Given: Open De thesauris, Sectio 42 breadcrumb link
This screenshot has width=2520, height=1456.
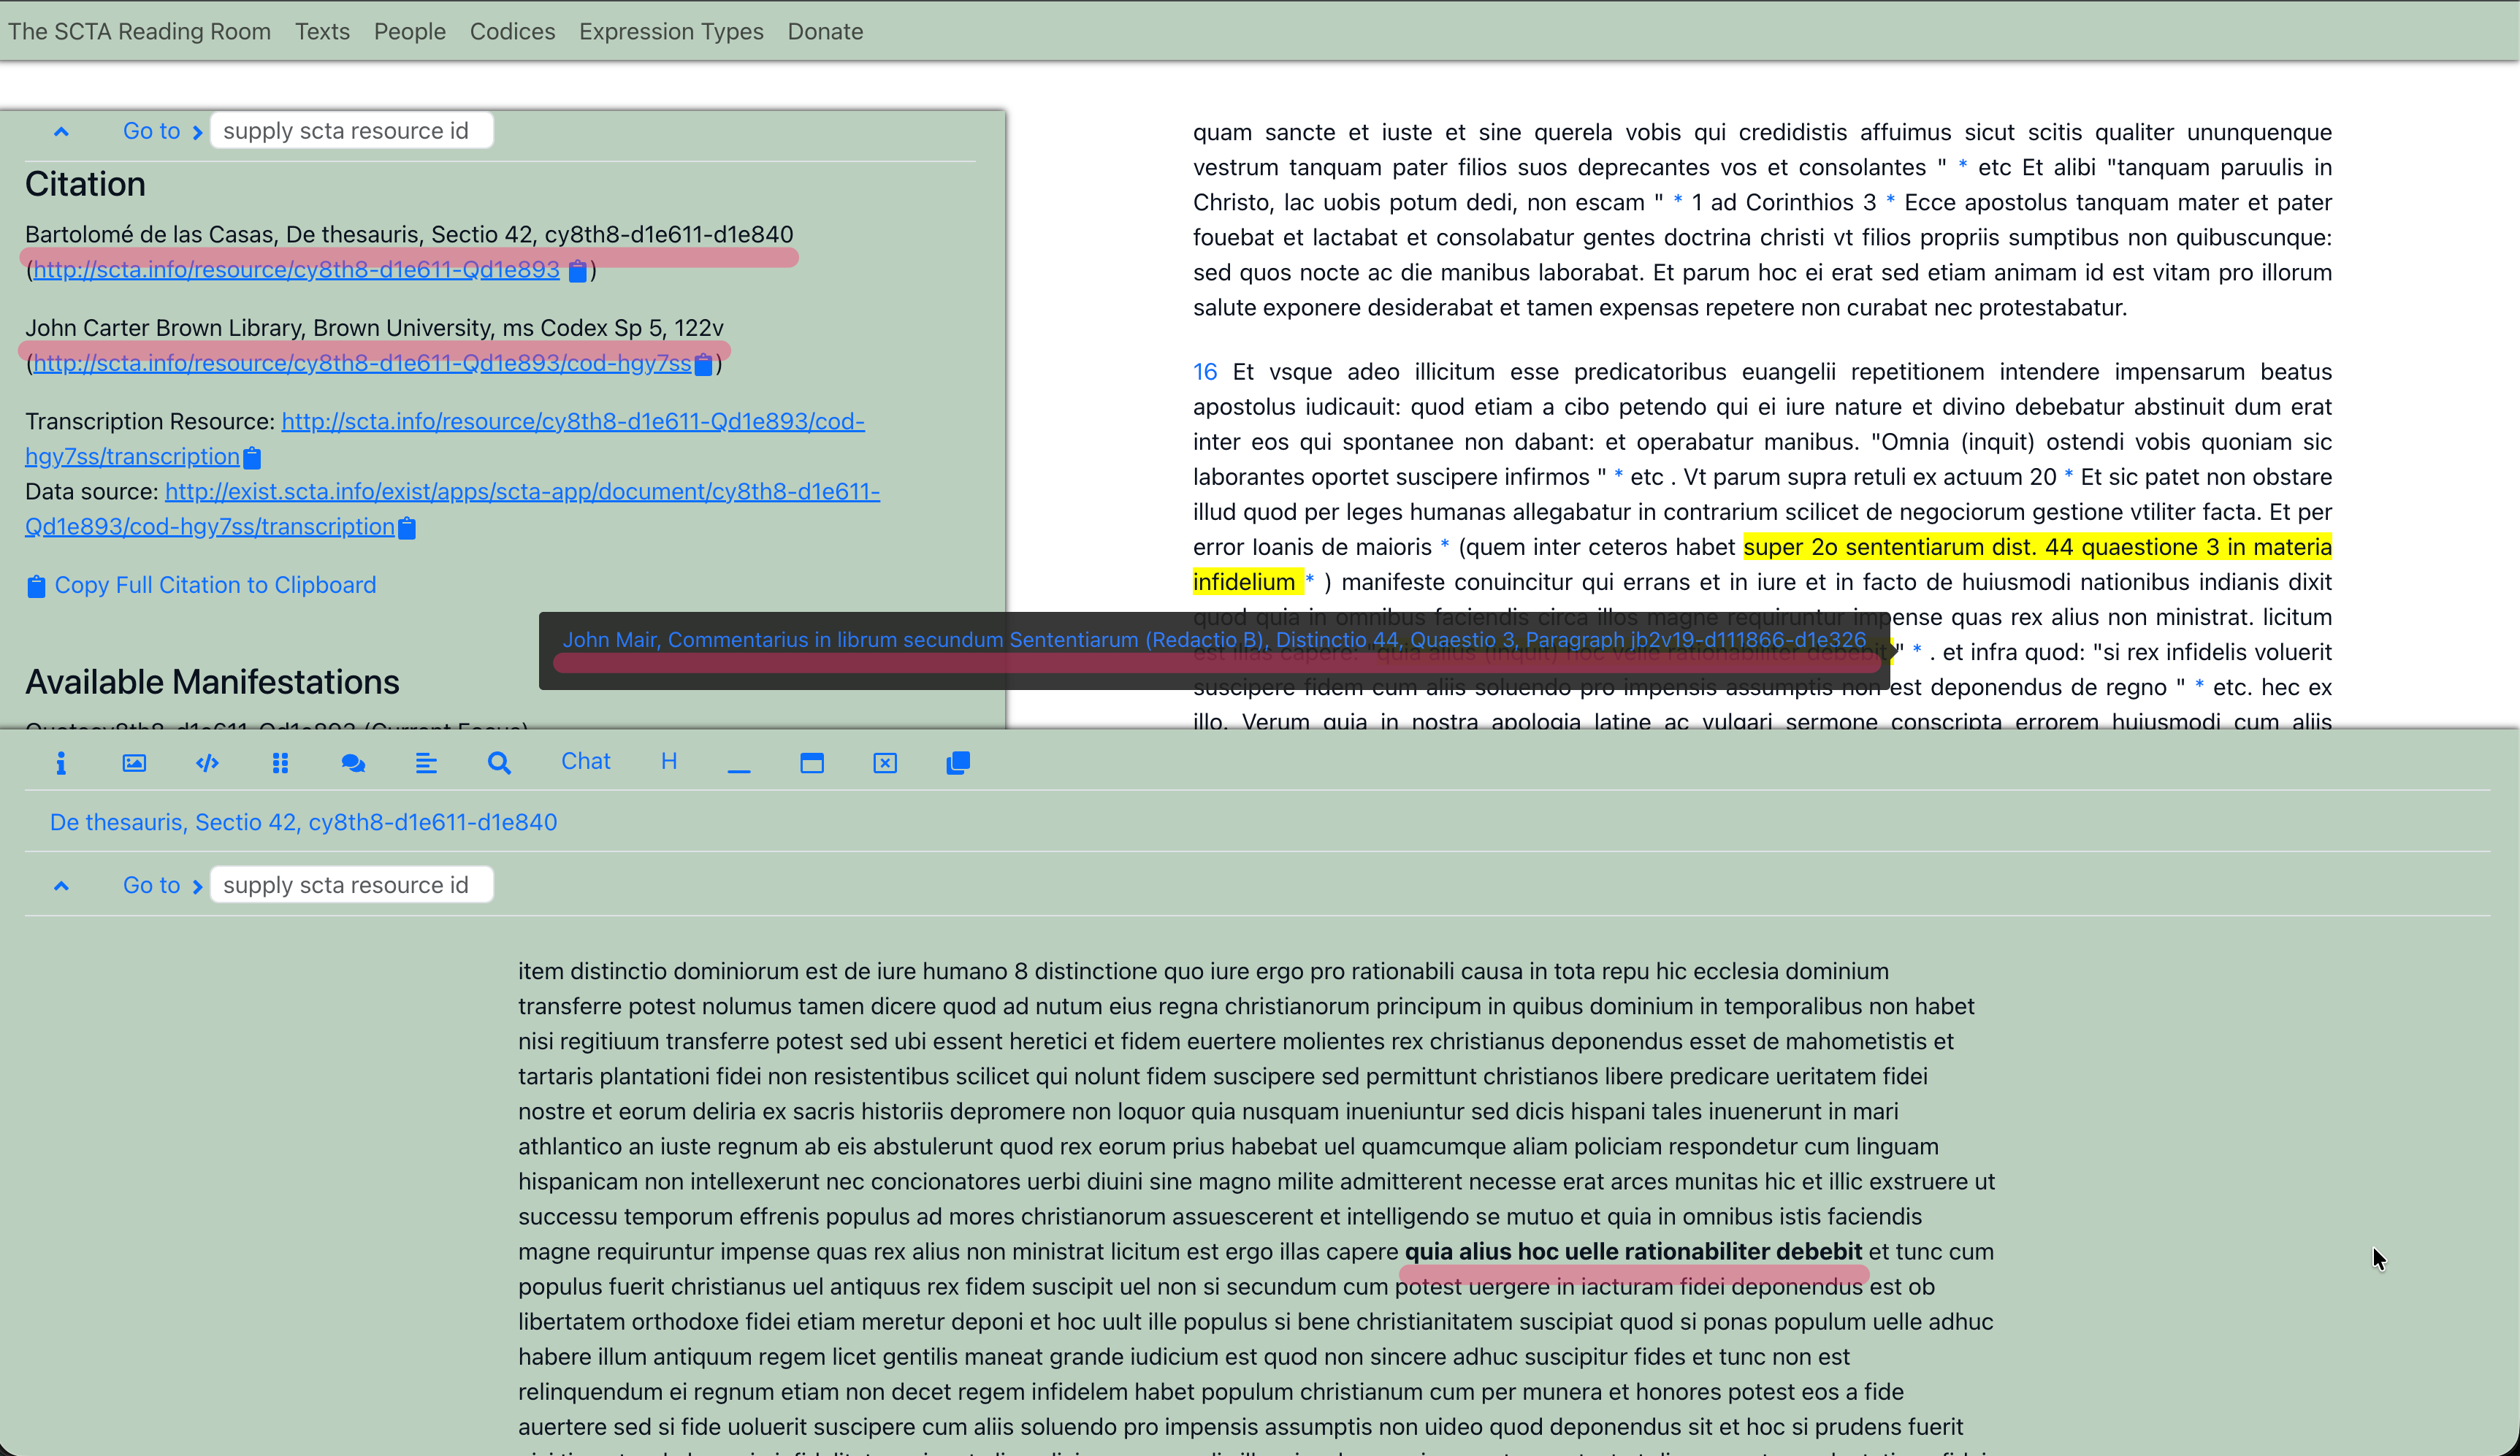Looking at the screenshot, I should click(x=304, y=822).
